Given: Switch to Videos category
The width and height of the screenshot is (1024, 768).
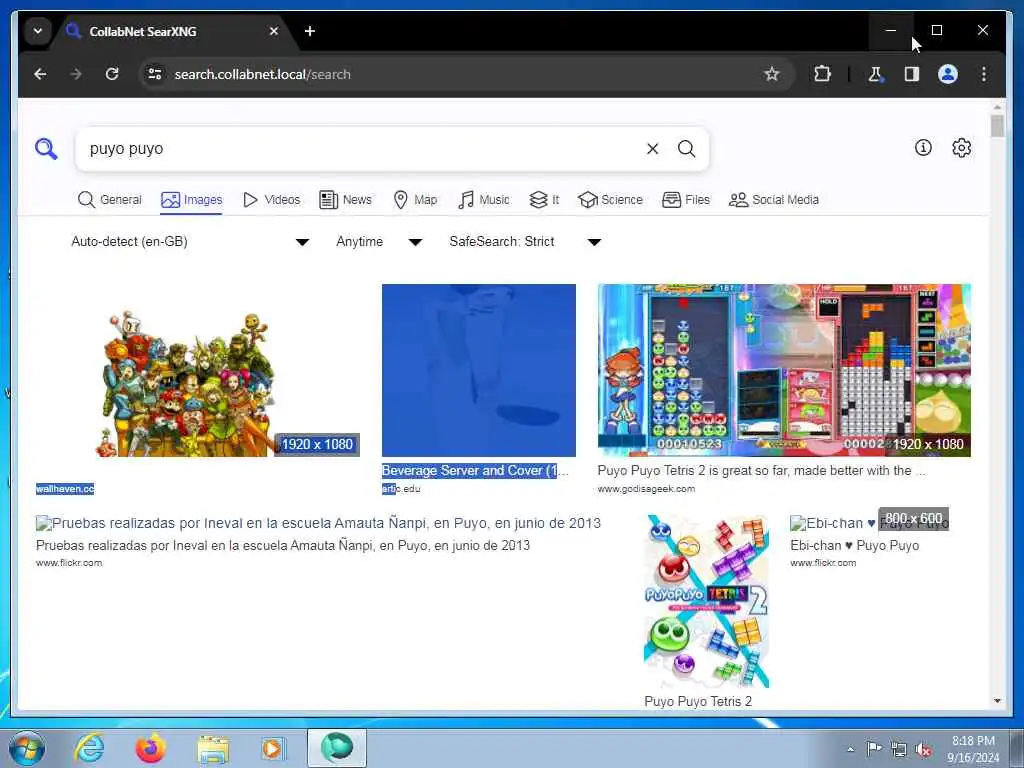Looking at the screenshot, I should pos(272,200).
